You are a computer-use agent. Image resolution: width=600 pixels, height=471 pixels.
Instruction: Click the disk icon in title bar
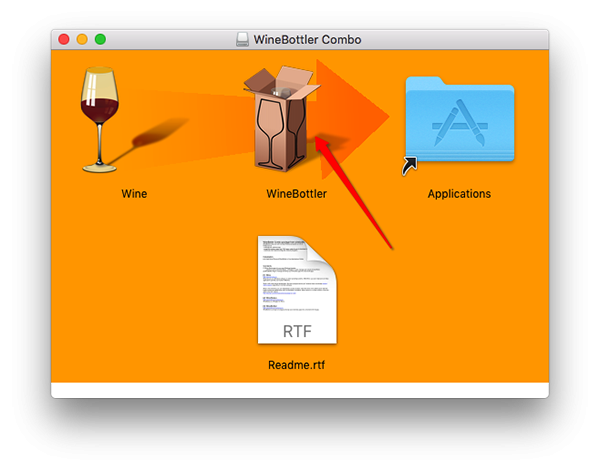point(242,39)
